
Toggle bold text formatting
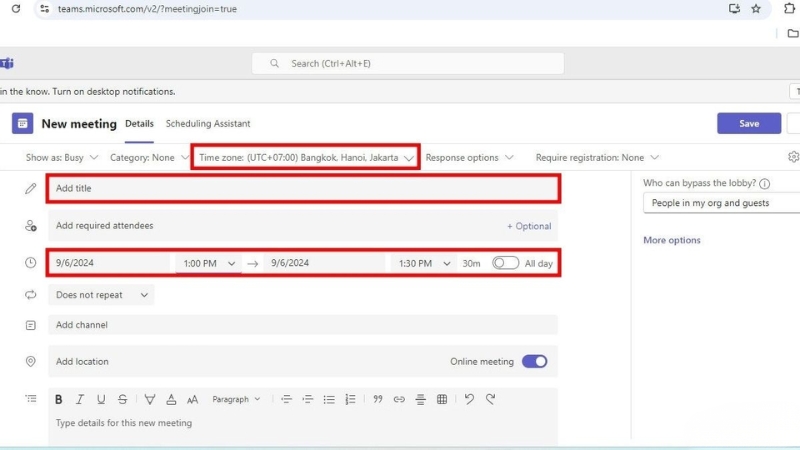click(x=59, y=399)
